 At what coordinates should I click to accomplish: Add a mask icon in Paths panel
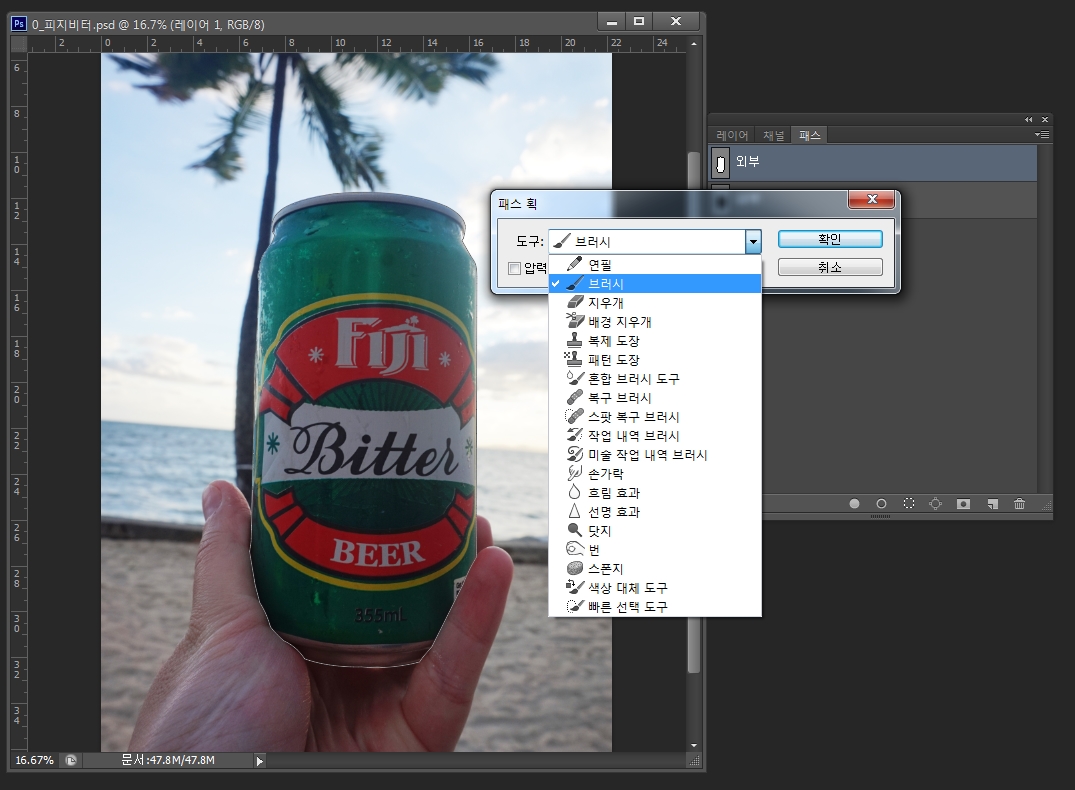pyautogui.click(x=963, y=504)
